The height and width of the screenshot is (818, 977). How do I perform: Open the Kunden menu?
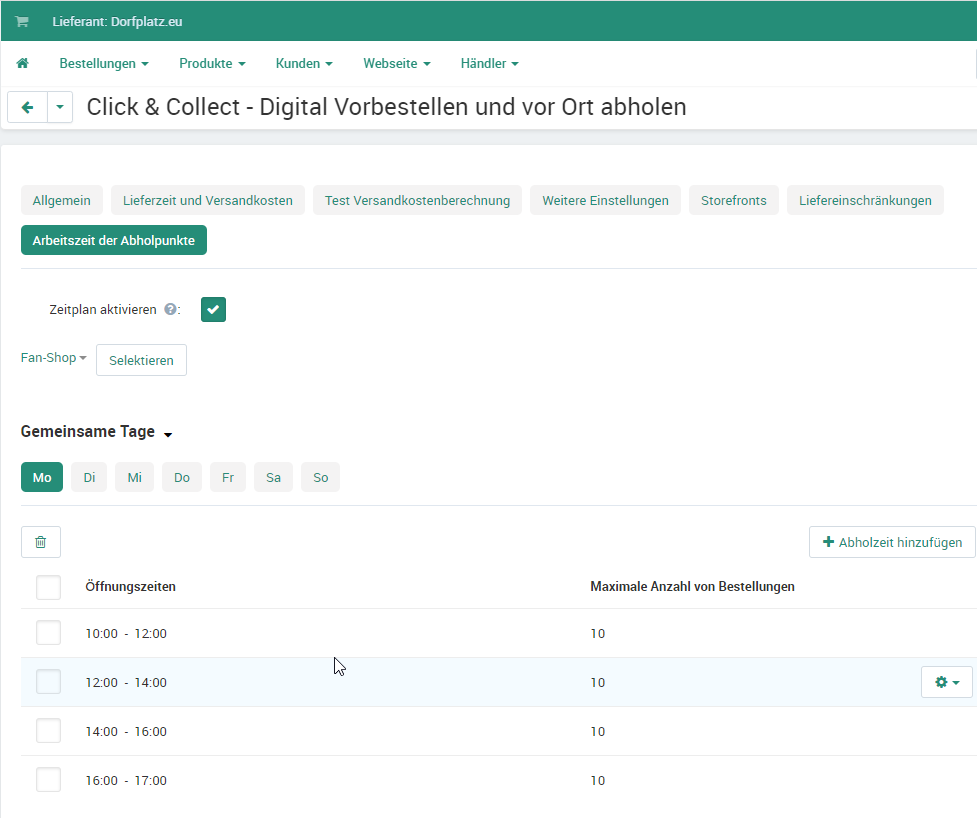tap(304, 64)
